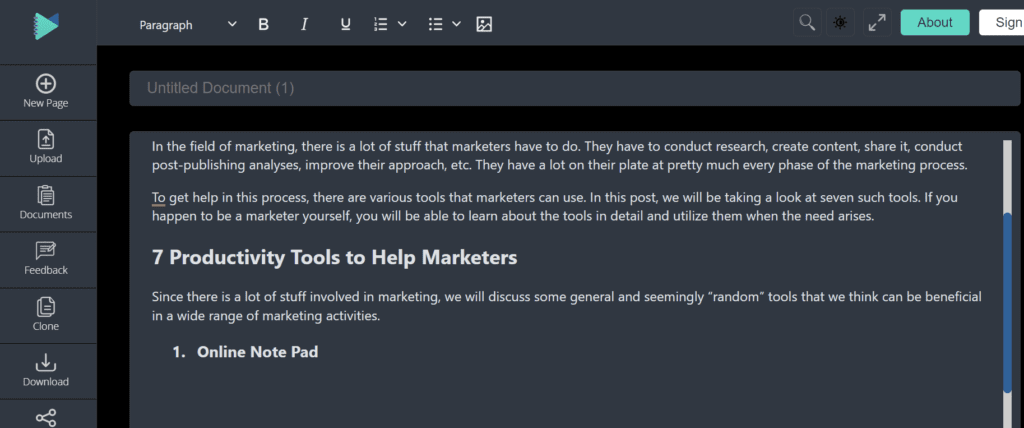Insert a bulleted list

click(x=436, y=24)
